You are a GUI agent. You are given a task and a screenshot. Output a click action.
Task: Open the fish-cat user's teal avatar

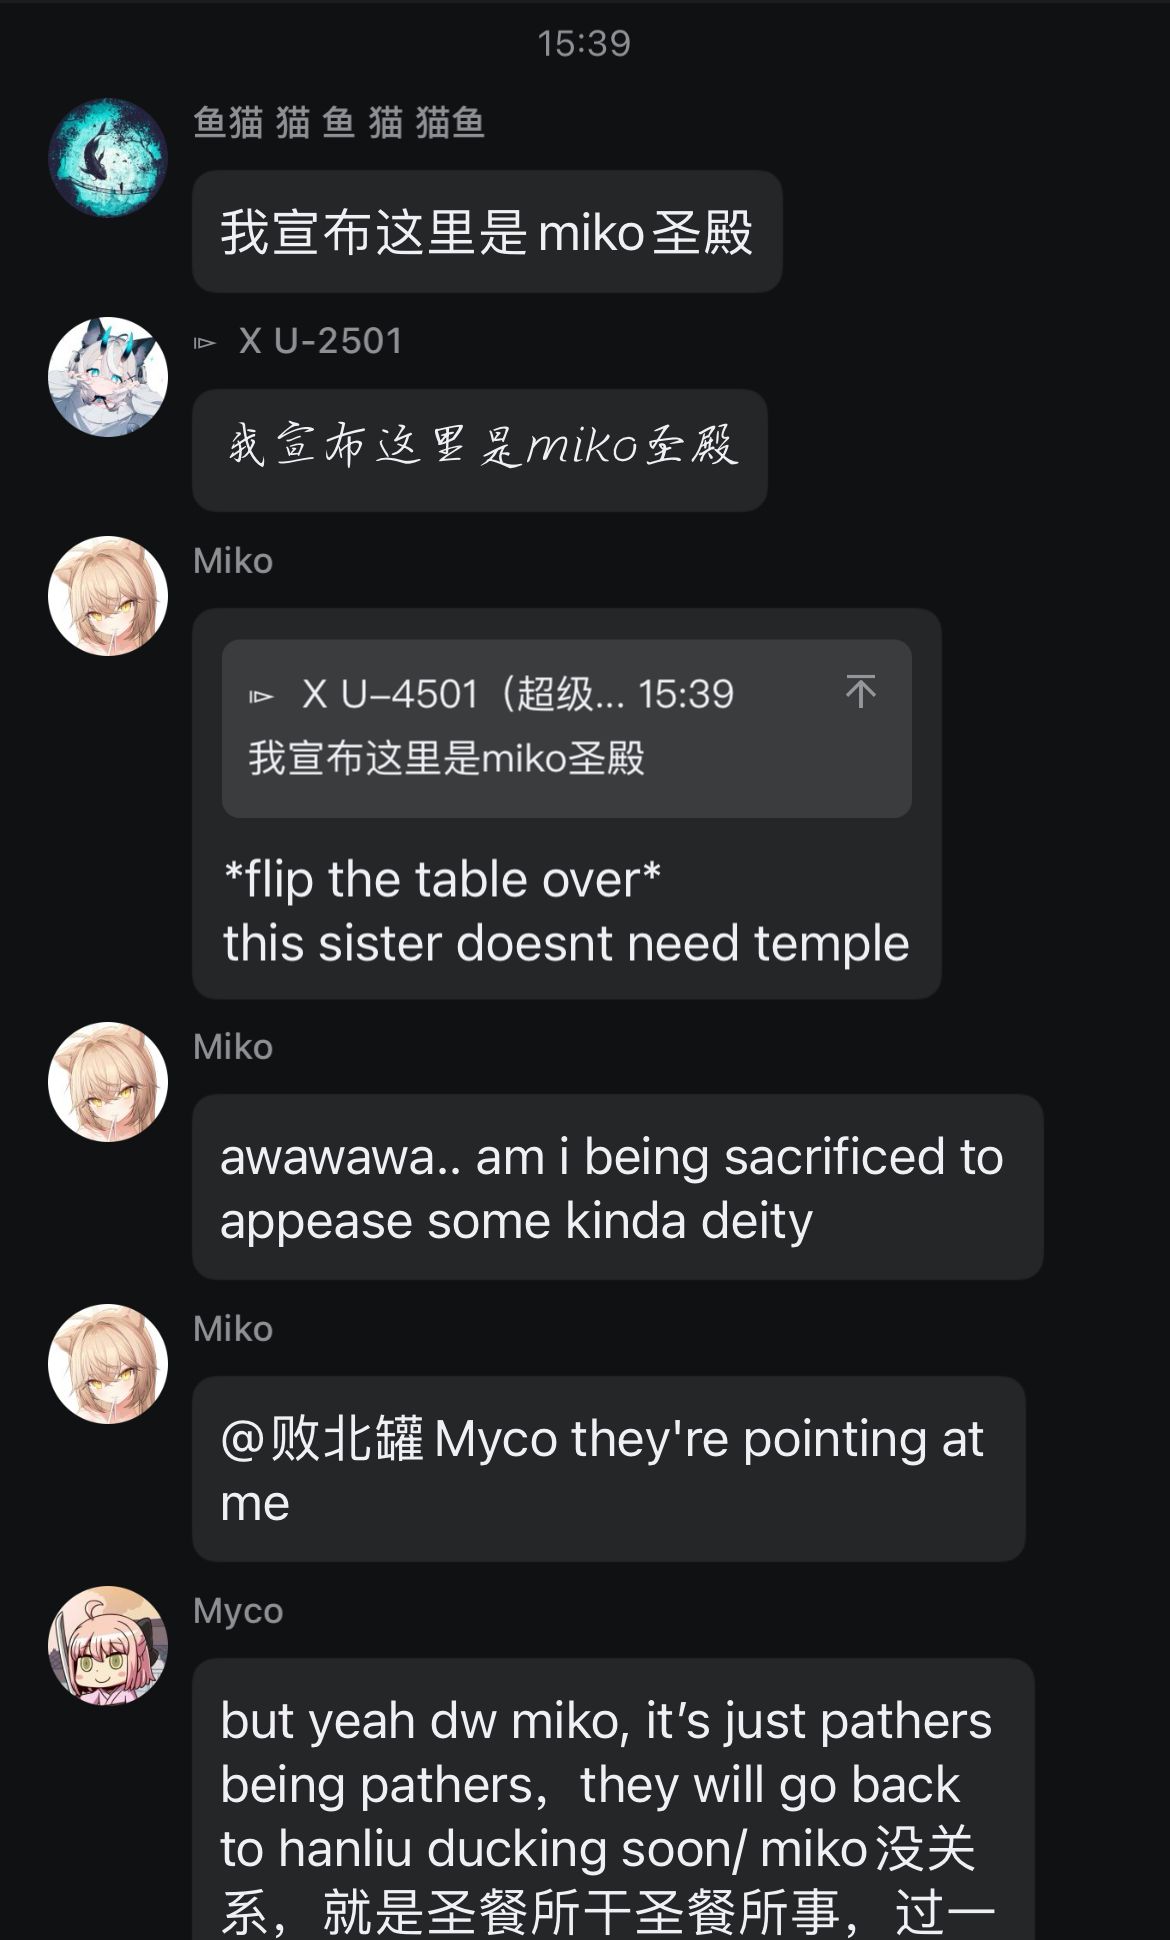108,157
